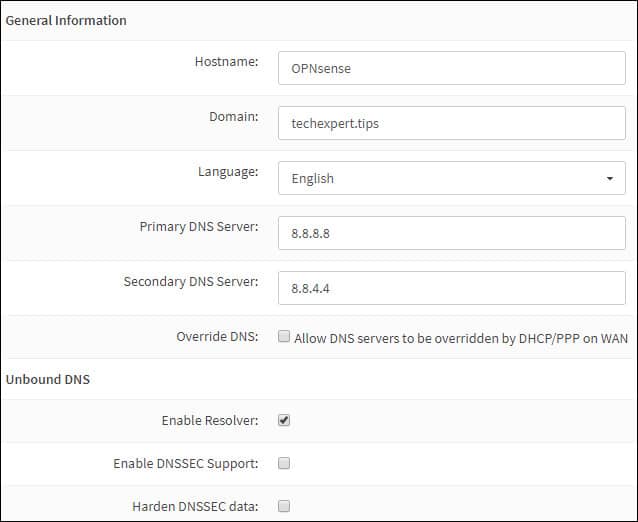
Task: Click the 'Secondary DNS Server:' label
Action: point(191,282)
